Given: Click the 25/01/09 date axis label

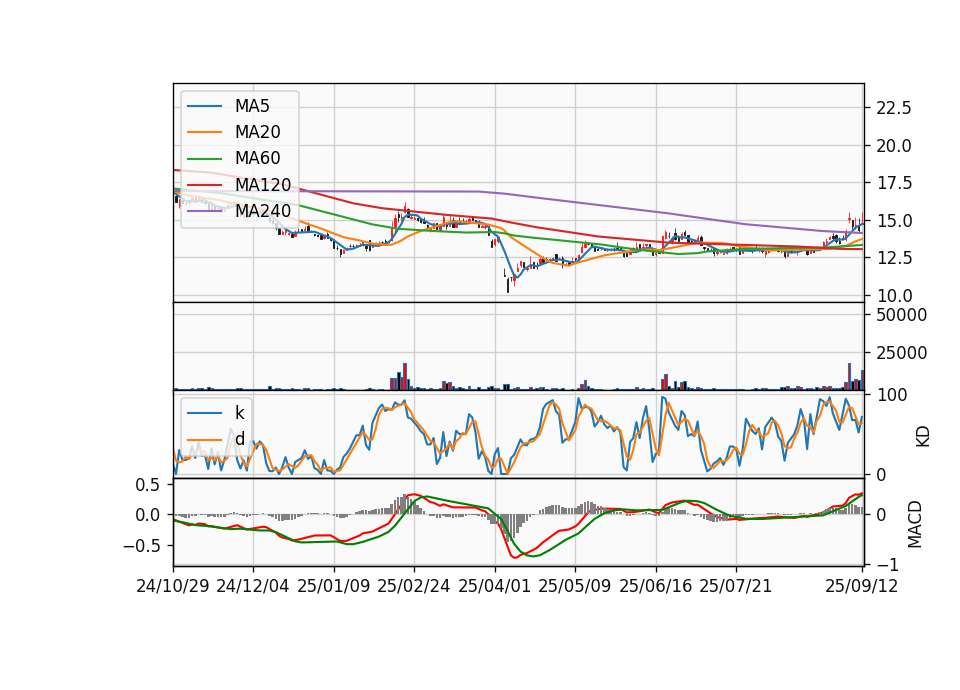Looking at the screenshot, I should (334, 586).
